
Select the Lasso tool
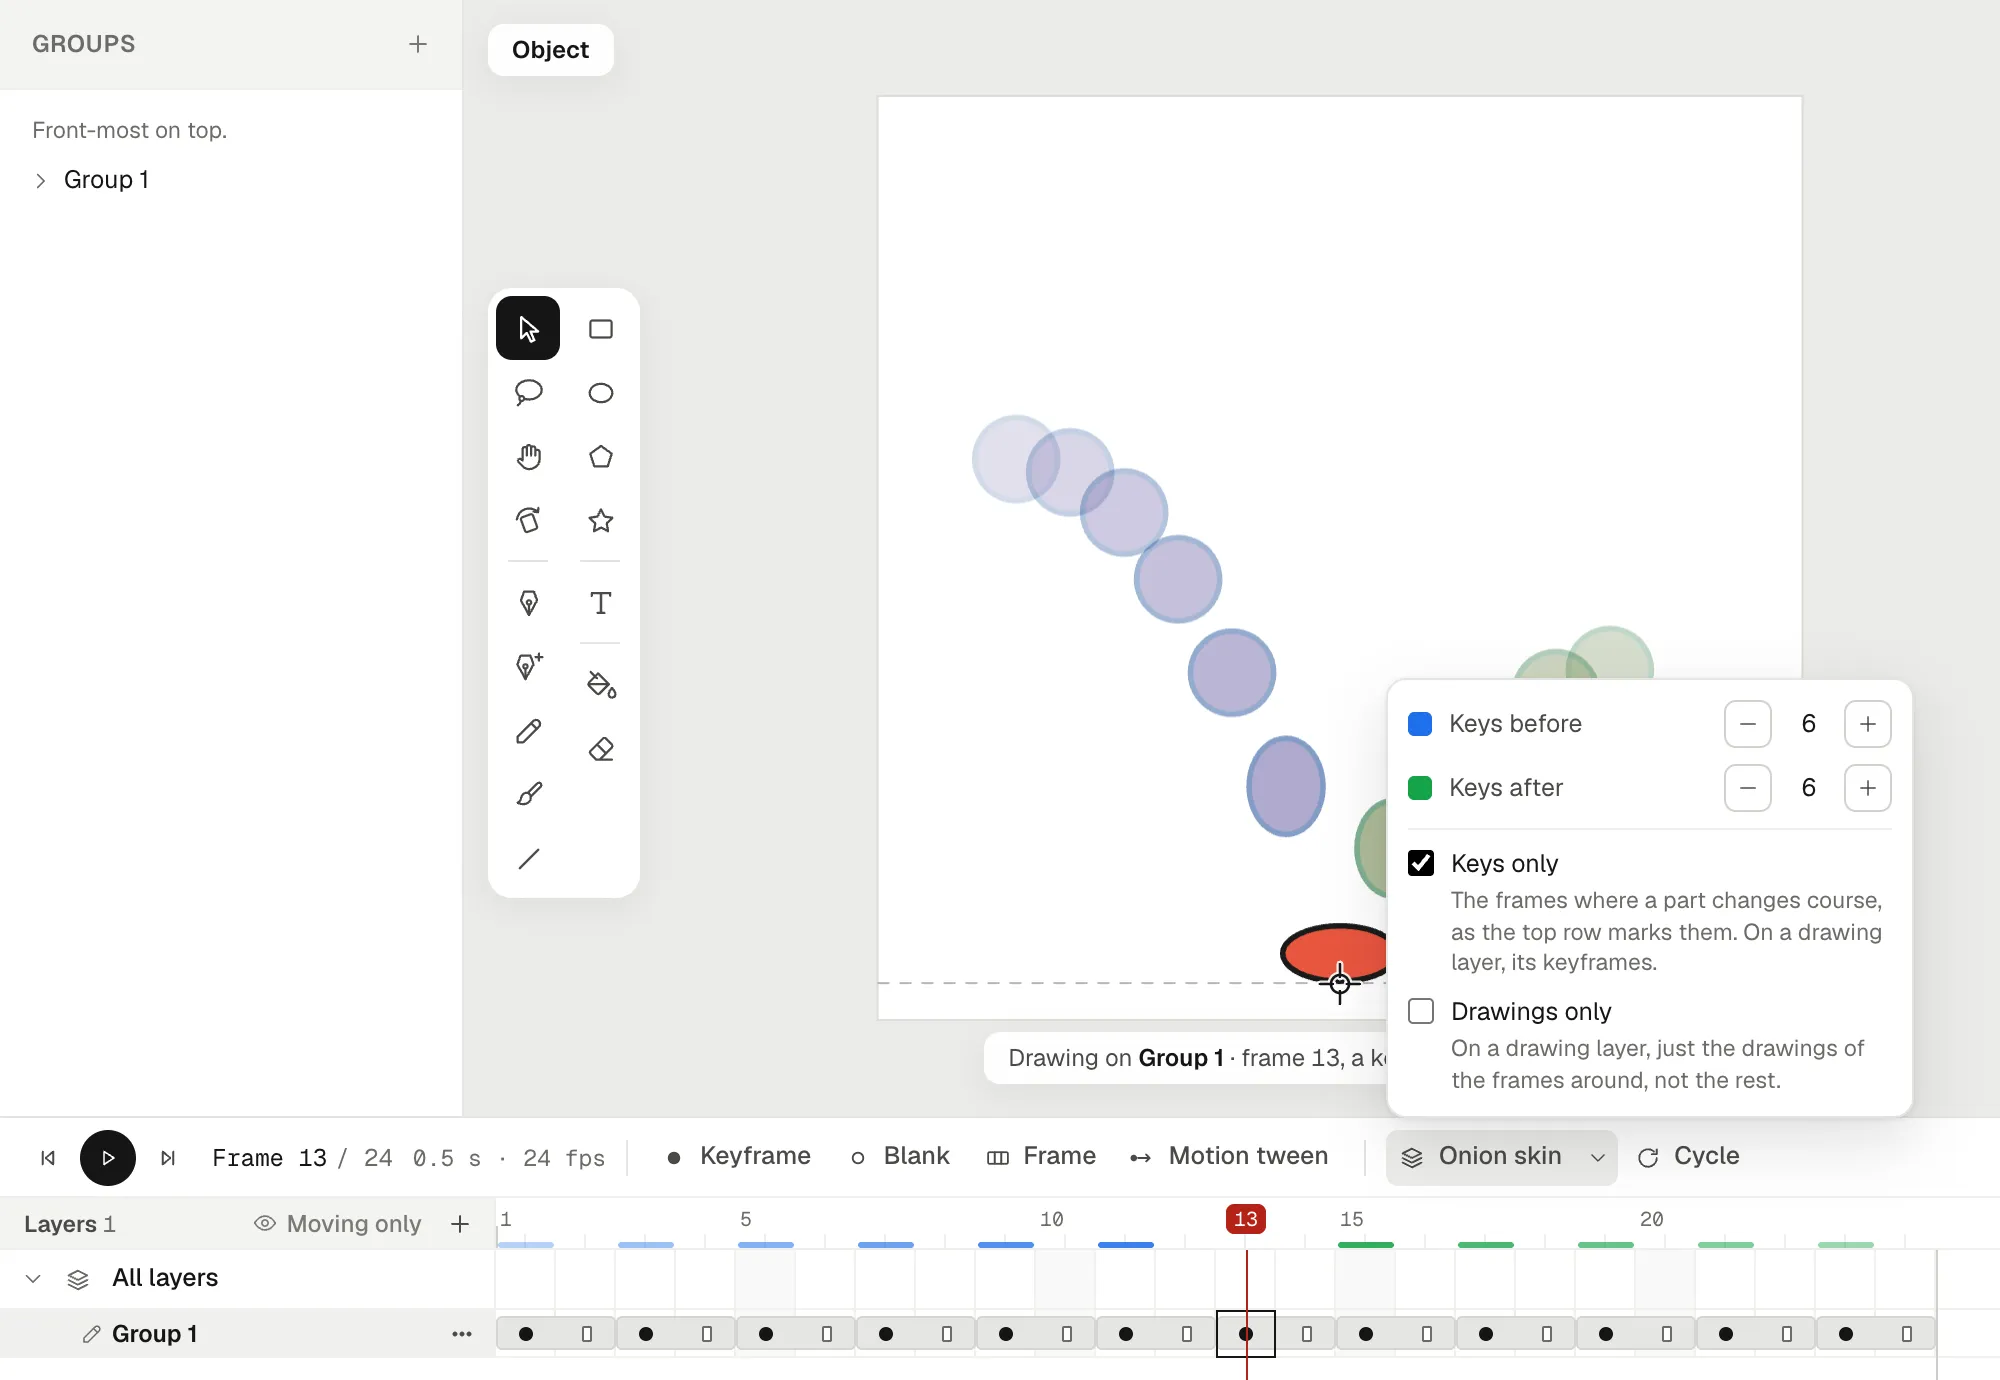[528, 393]
